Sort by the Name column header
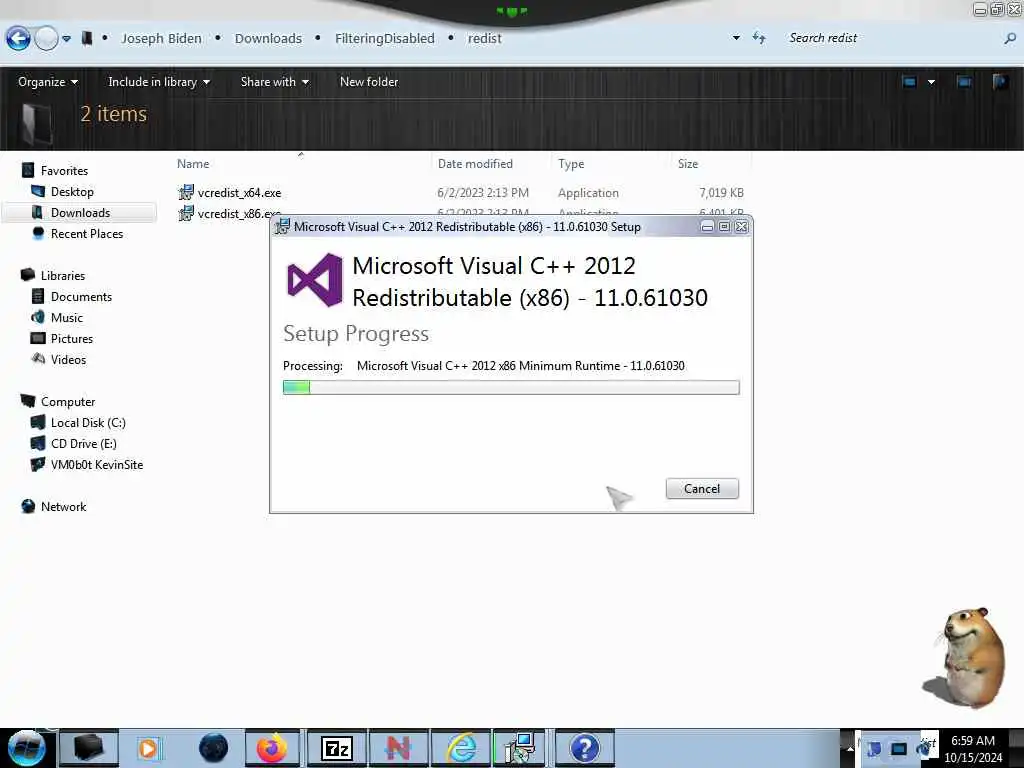Image resolution: width=1024 pixels, height=768 pixels. (193, 164)
